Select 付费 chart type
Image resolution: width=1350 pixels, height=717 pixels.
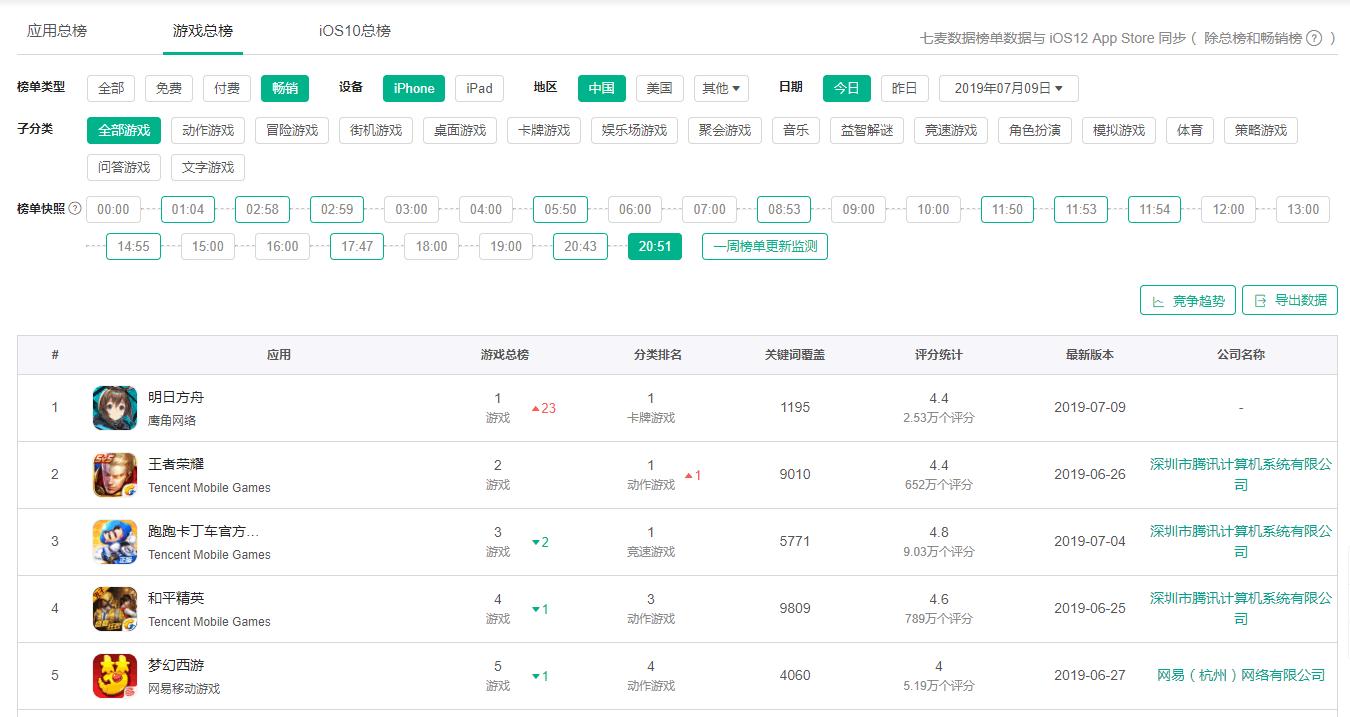(x=227, y=88)
